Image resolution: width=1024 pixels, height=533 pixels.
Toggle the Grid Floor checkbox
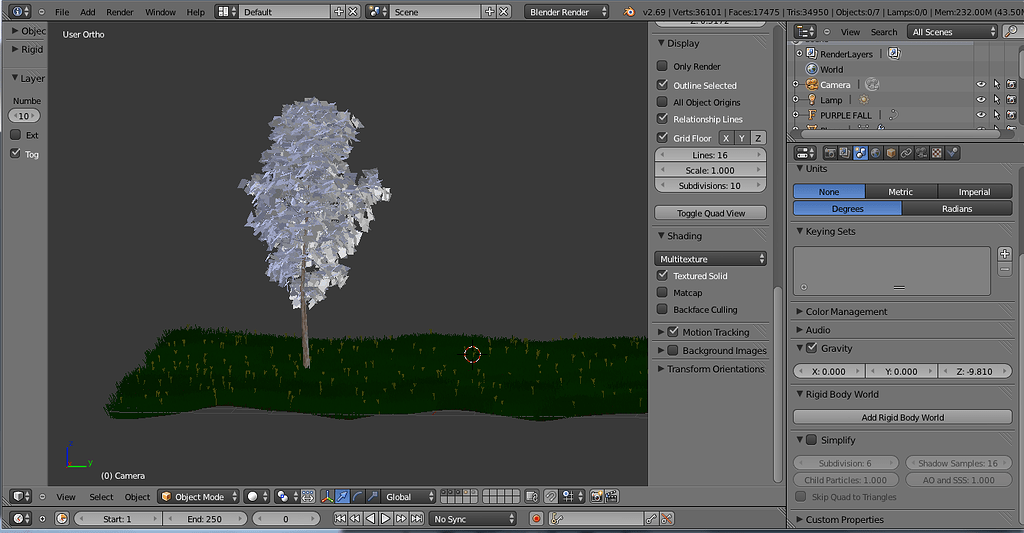(662, 138)
